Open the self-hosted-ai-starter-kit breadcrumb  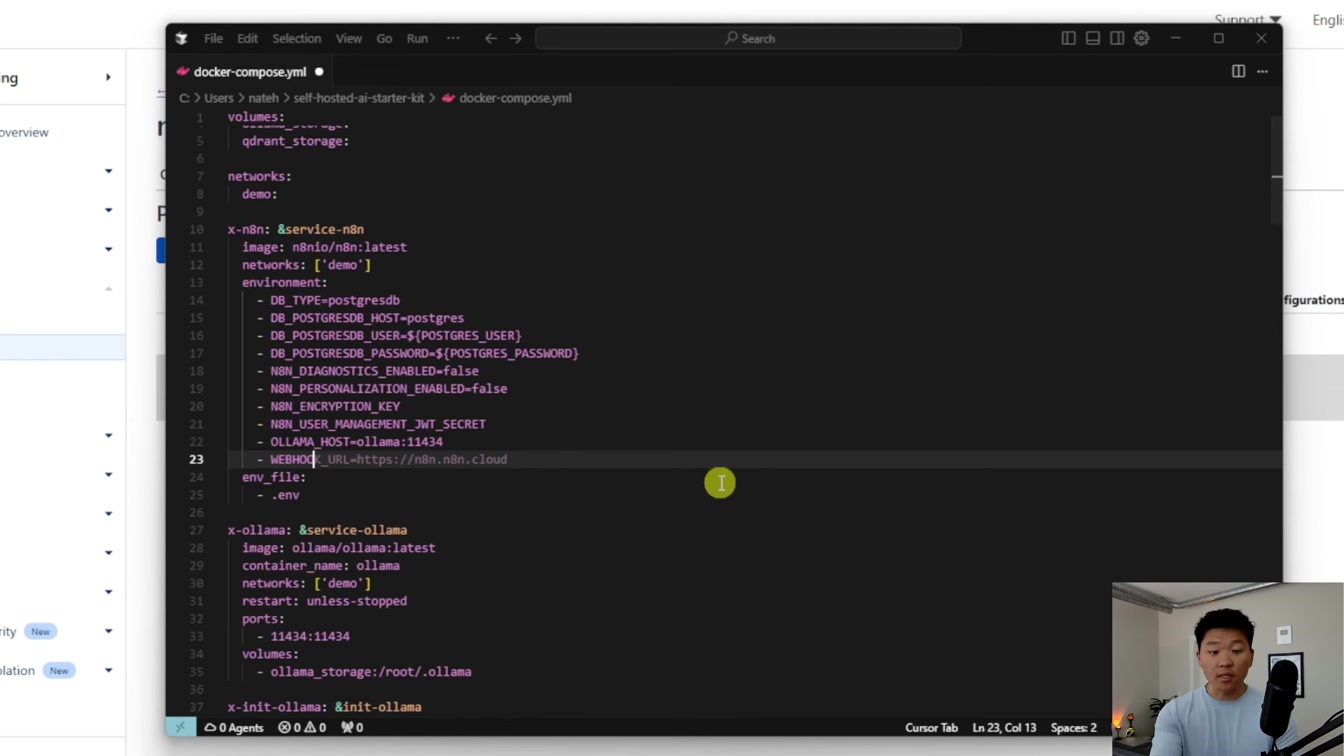point(359,98)
